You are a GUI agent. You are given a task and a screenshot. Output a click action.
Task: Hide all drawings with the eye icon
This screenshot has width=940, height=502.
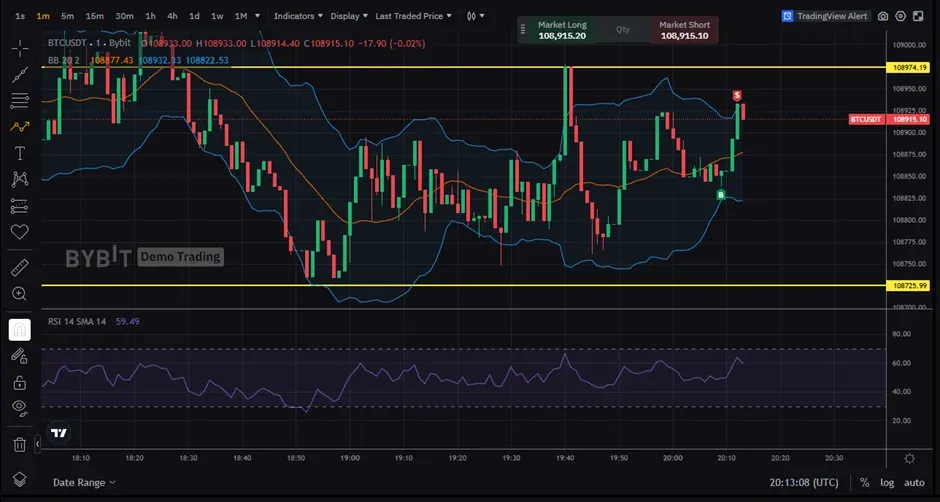(19, 407)
